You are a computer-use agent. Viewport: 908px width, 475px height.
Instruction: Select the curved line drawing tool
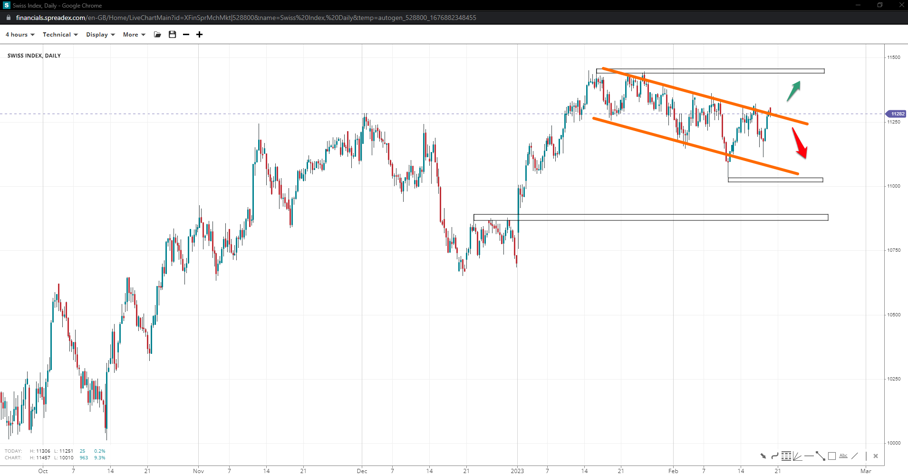click(774, 456)
